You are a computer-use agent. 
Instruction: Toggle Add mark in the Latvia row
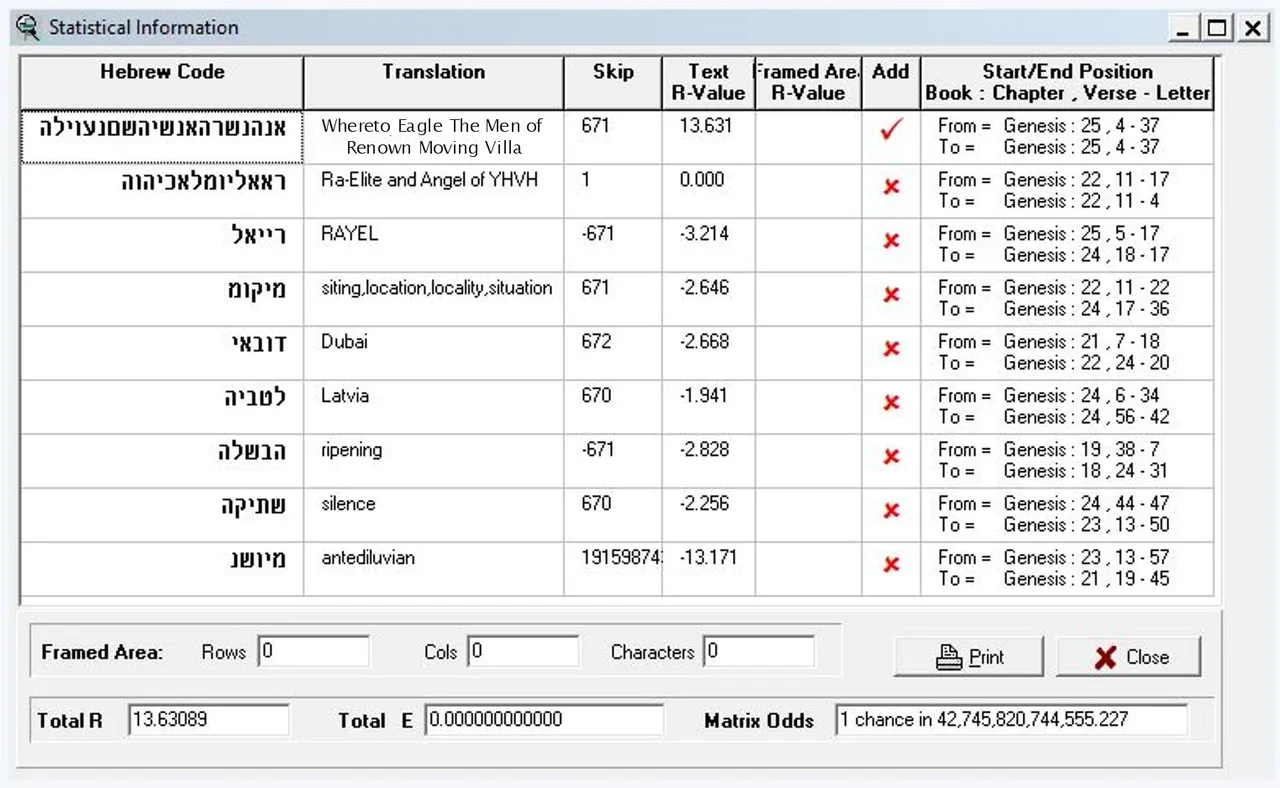(x=891, y=403)
